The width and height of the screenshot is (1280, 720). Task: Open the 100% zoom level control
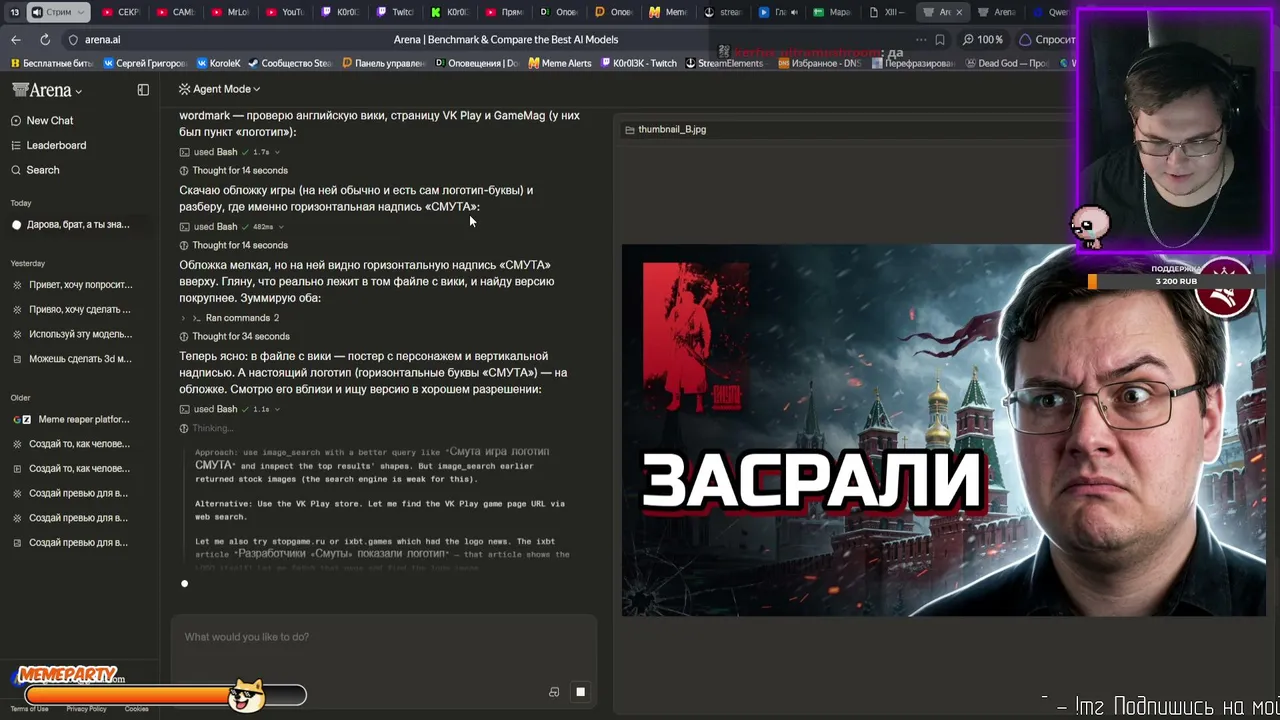(983, 40)
